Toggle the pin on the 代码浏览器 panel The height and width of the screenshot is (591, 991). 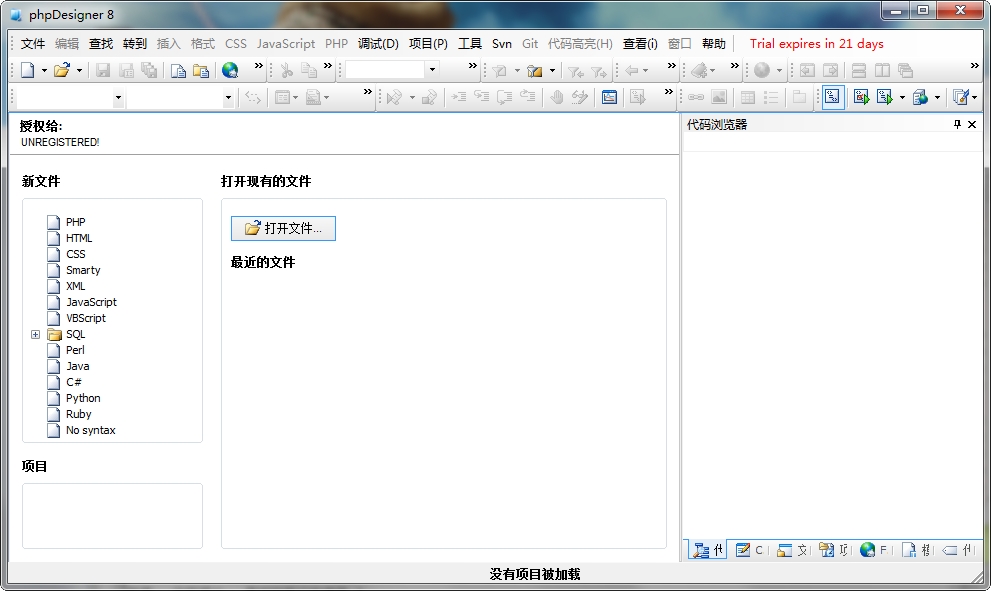tap(958, 124)
